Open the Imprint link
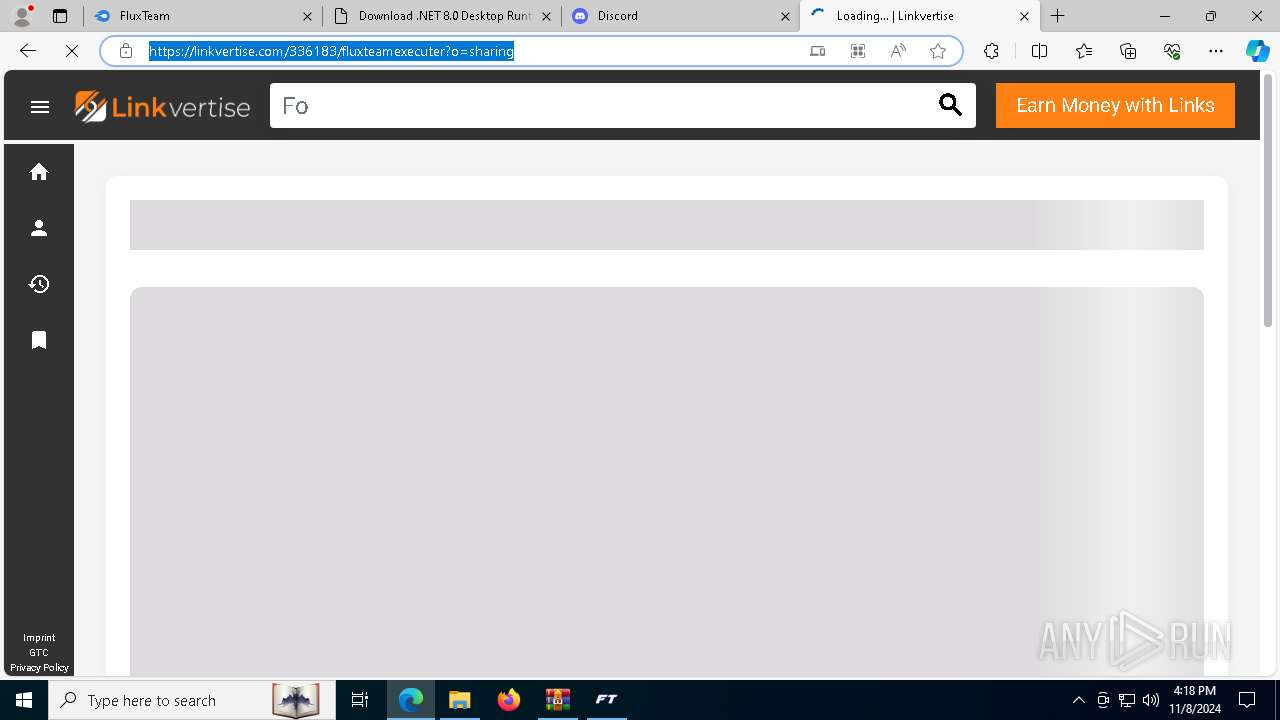The image size is (1280, 720). (39, 638)
